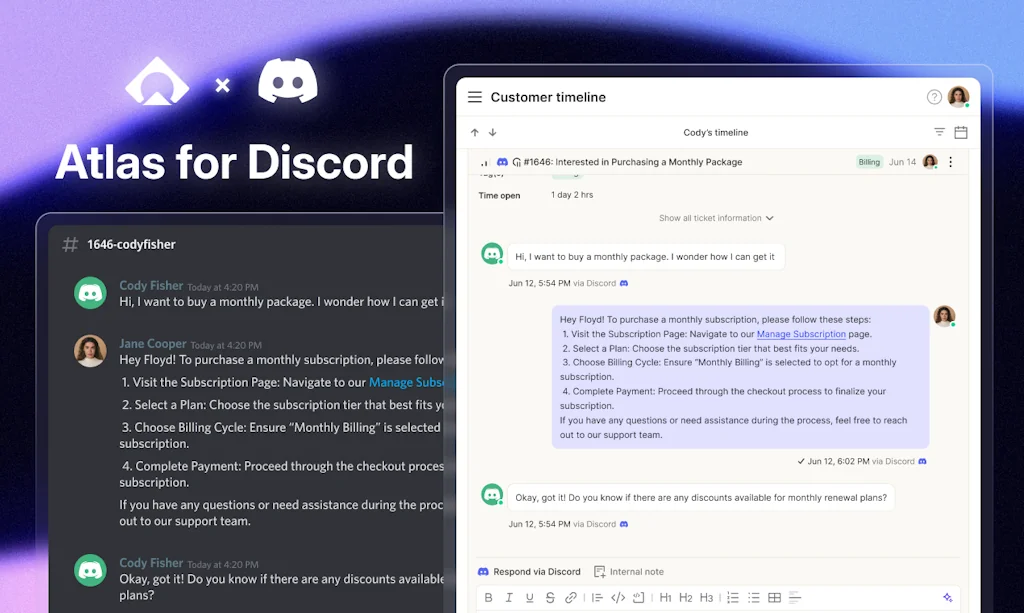
Task: Insert a link using the editor link button
Action: click(x=571, y=598)
